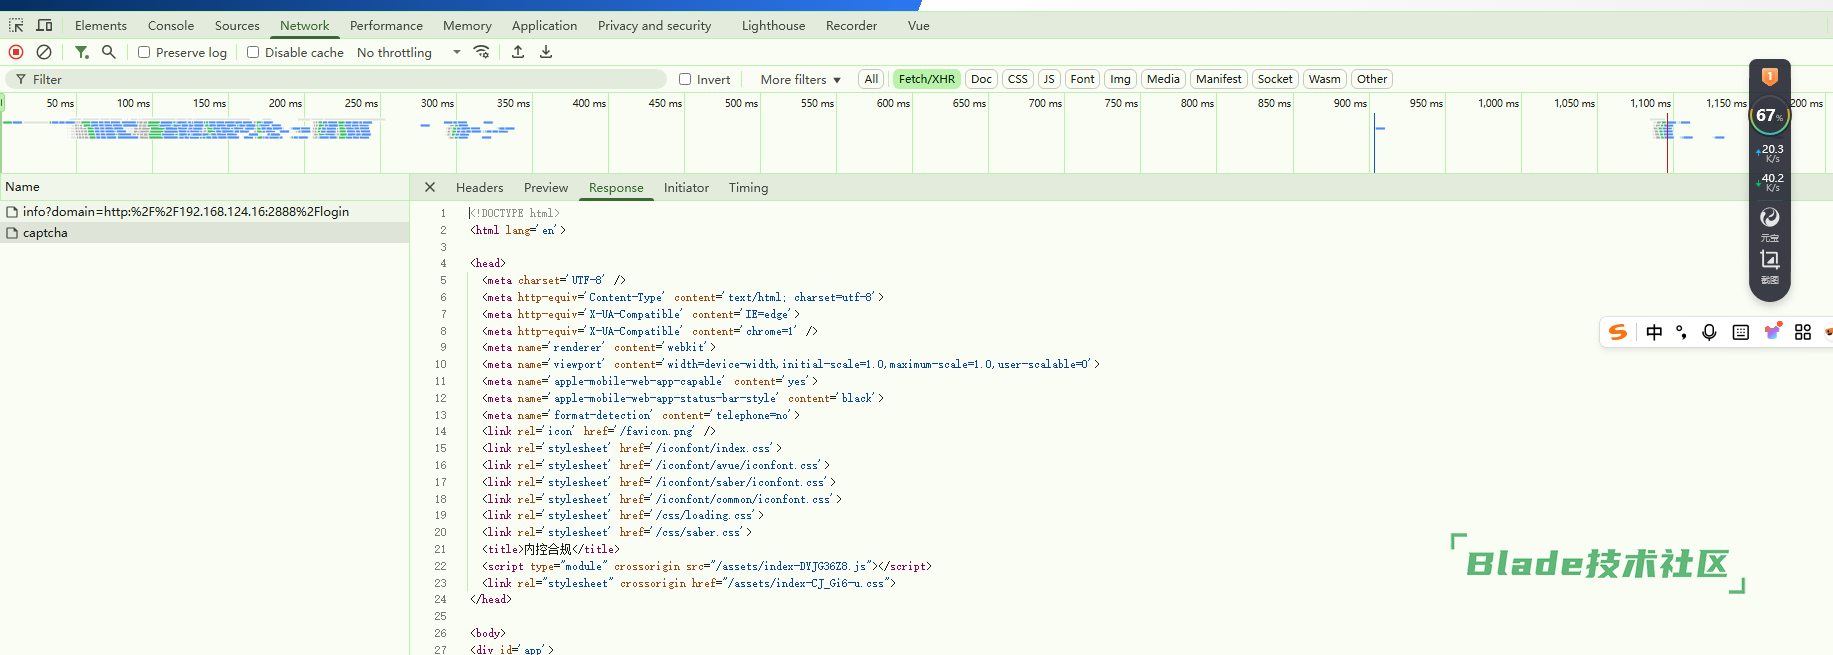Switch to the Preview tab
The image size is (1833, 655).
tap(546, 187)
